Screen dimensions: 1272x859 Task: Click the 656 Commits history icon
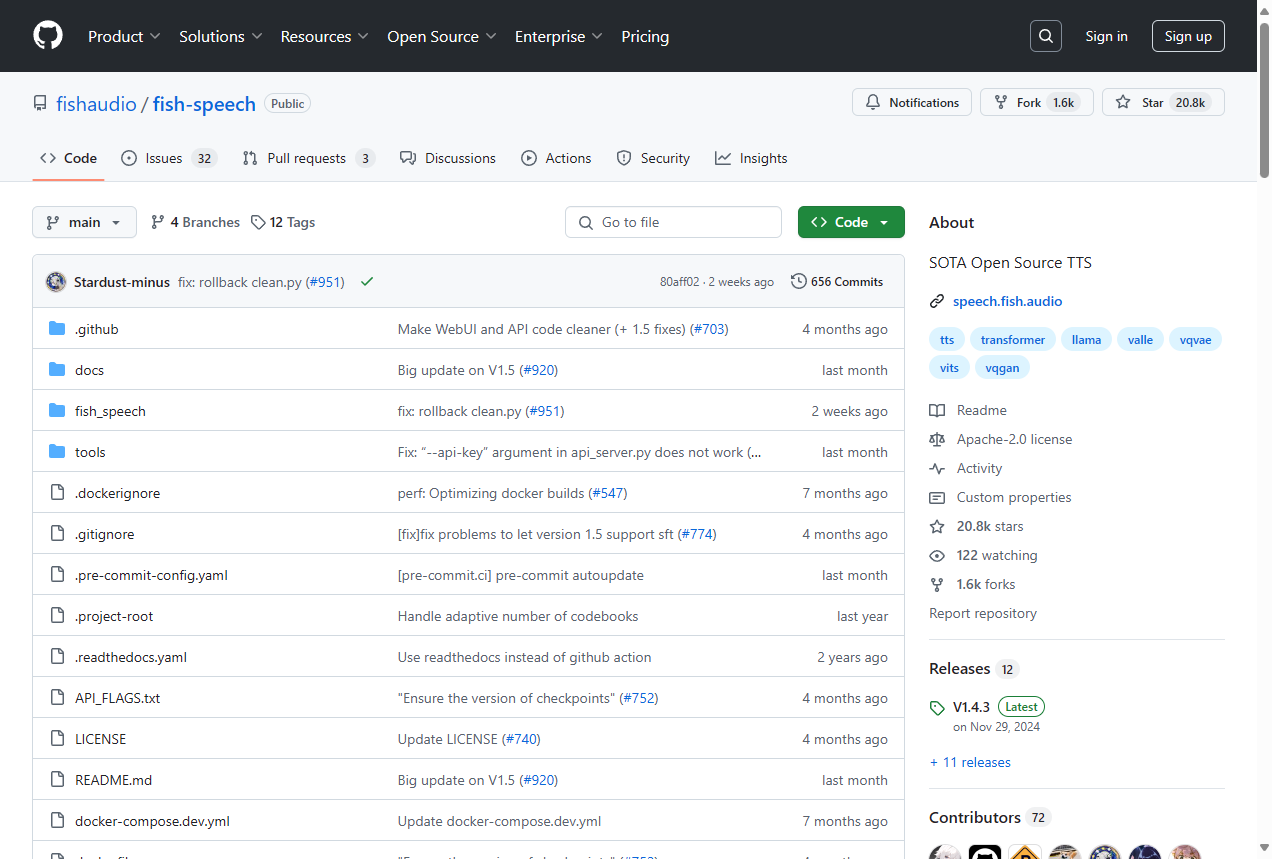(798, 282)
